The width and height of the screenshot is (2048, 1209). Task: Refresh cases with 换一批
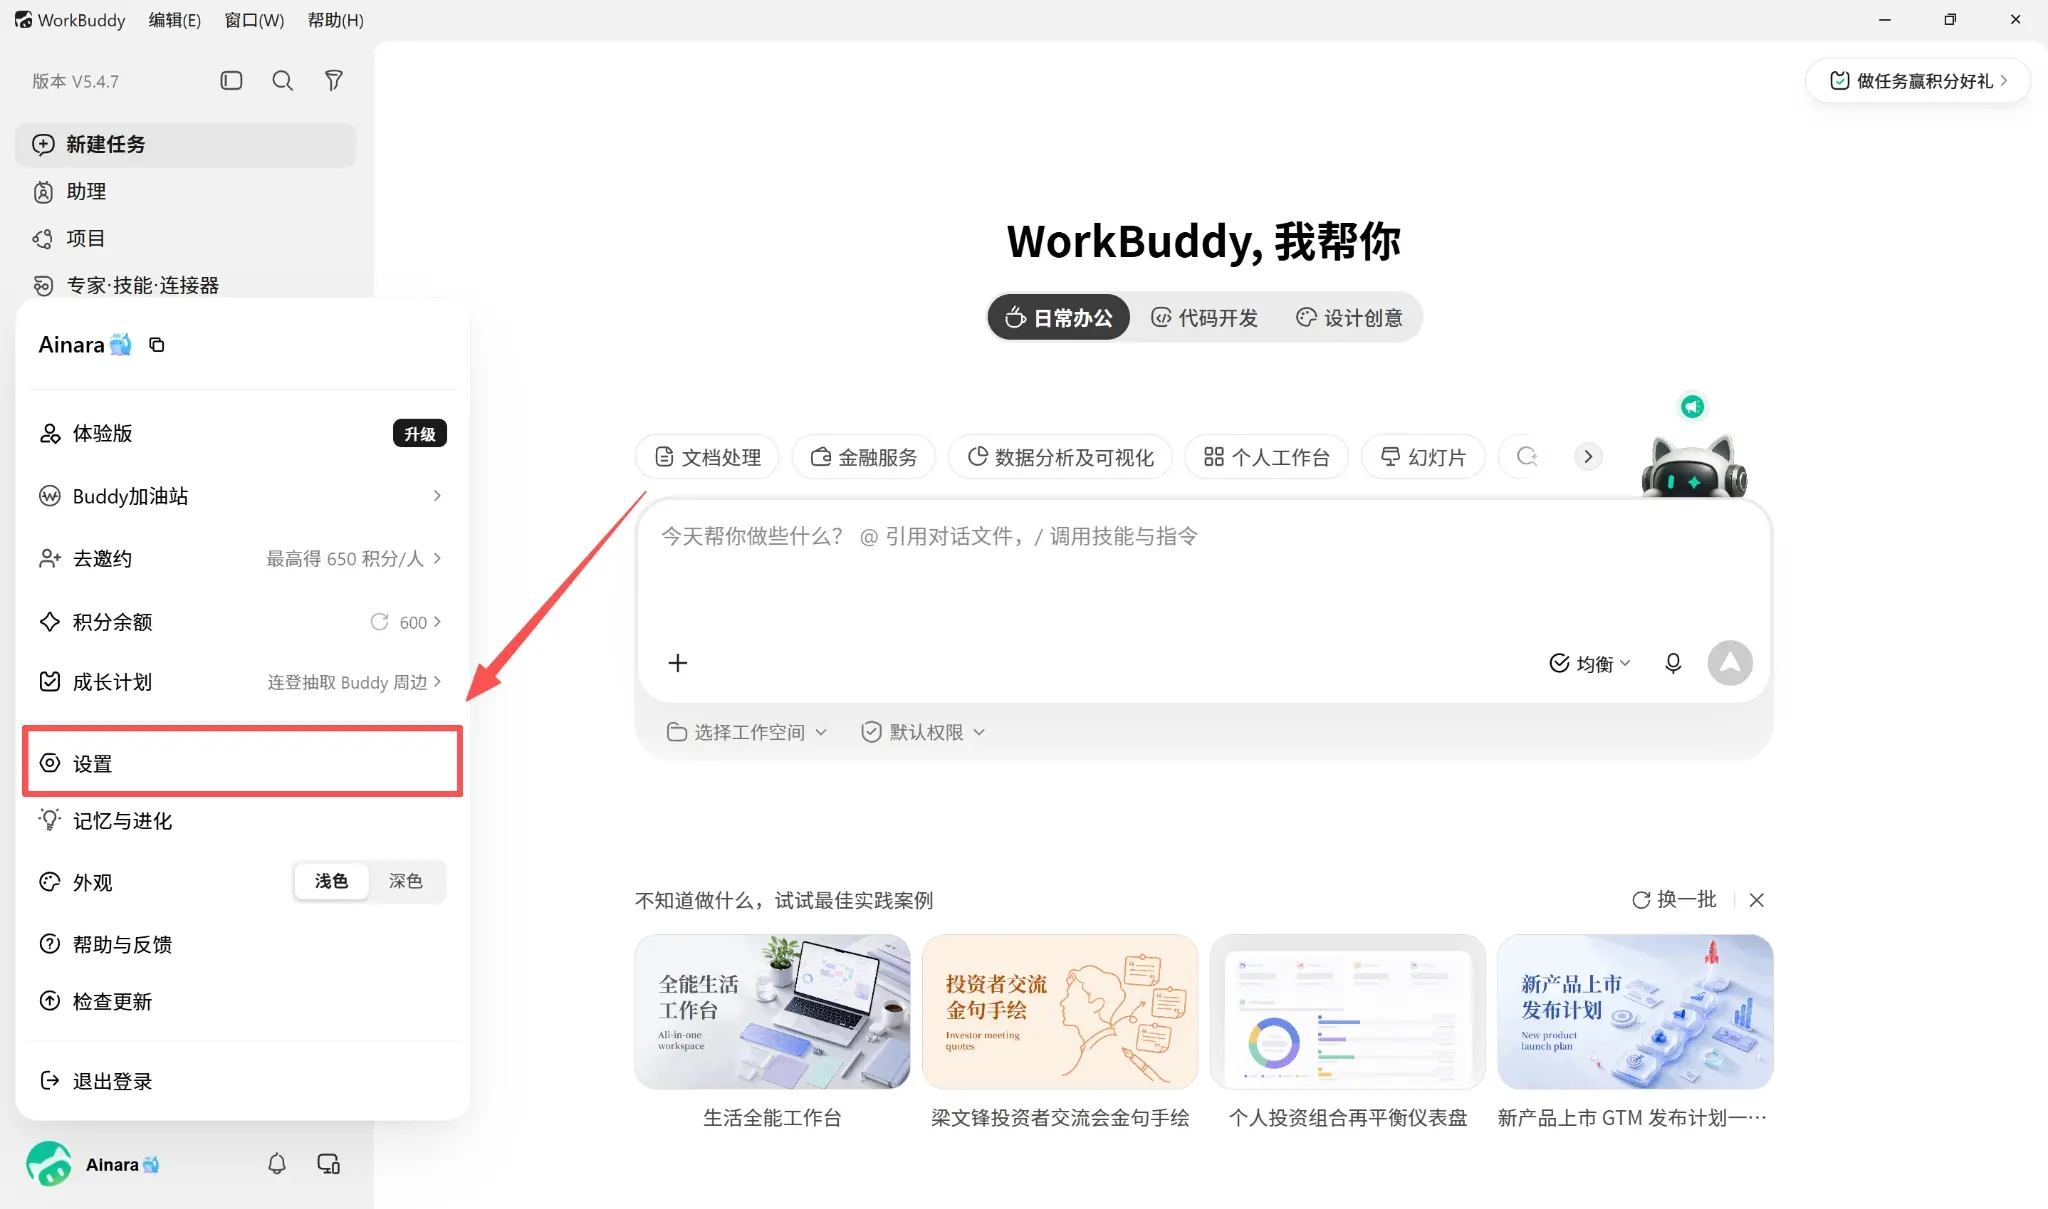point(1674,900)
